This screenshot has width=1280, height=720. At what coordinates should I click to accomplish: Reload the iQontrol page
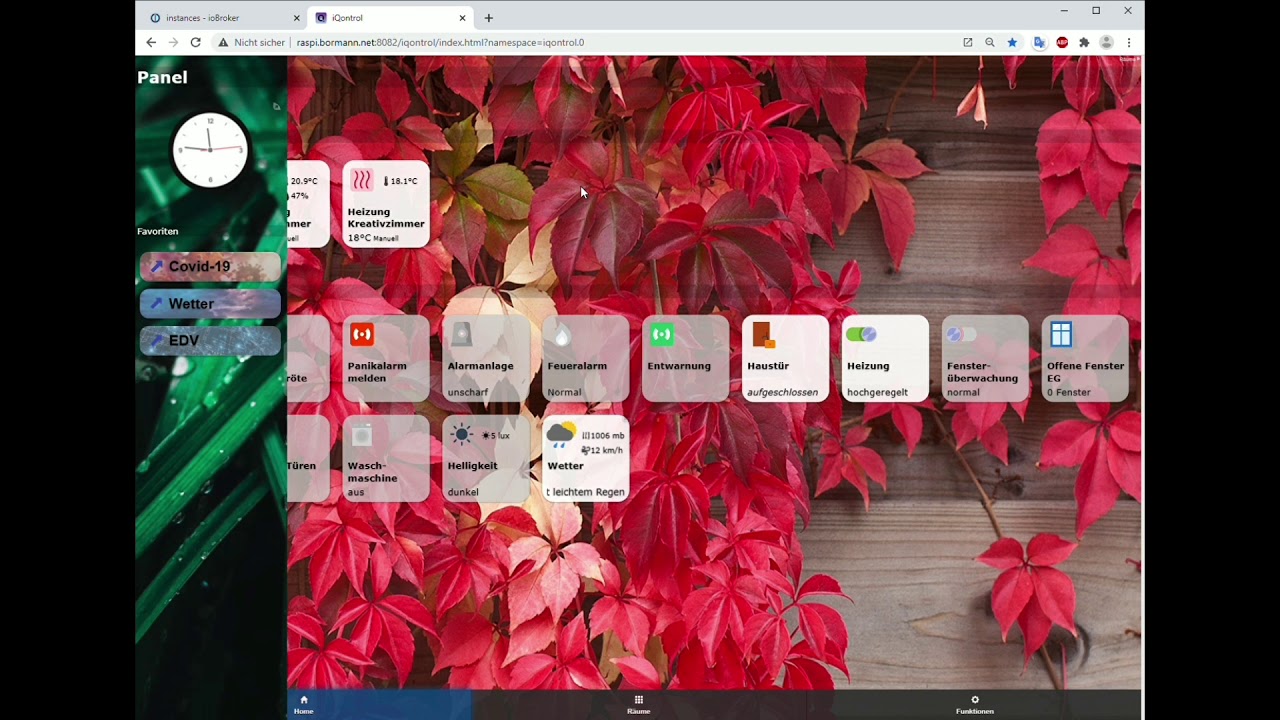click(x=195, y=43)
